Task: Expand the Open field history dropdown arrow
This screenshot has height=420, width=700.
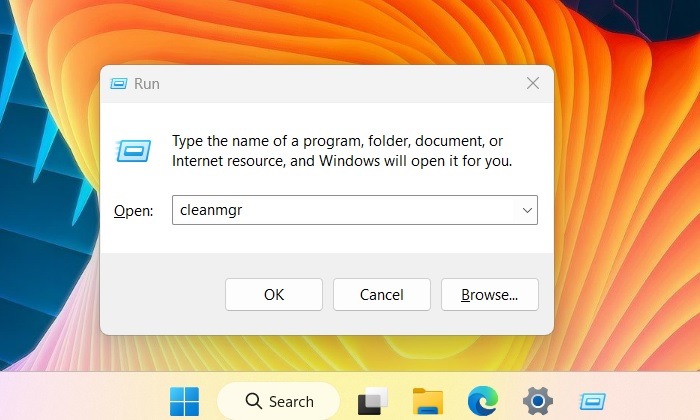Action: click(527, 210)
